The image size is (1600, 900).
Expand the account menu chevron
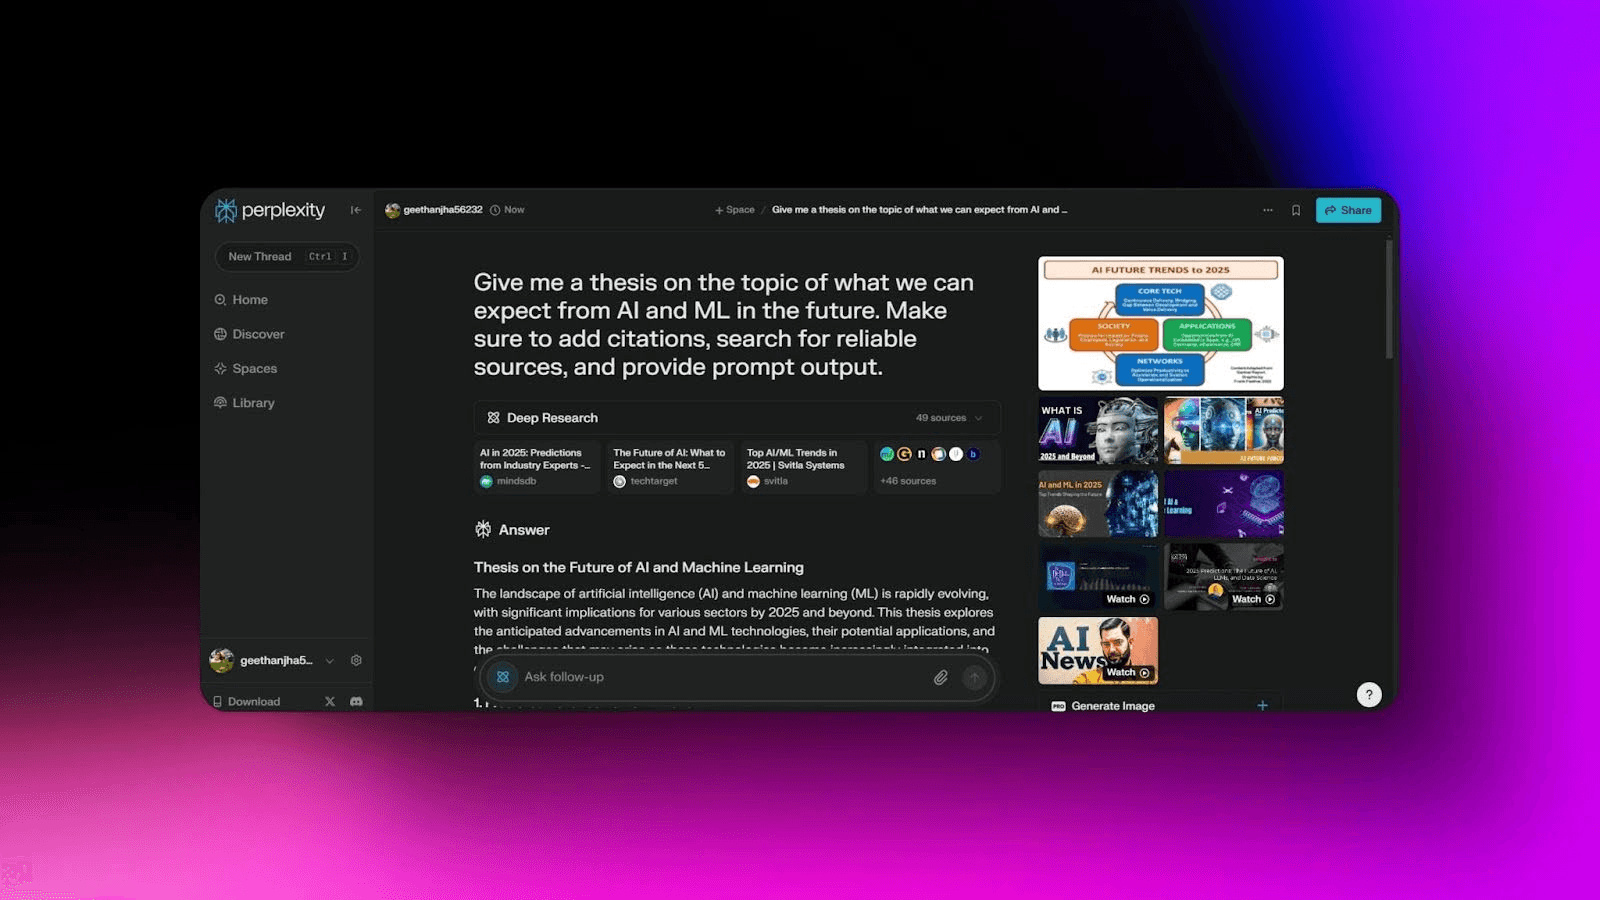coord(330,661)
